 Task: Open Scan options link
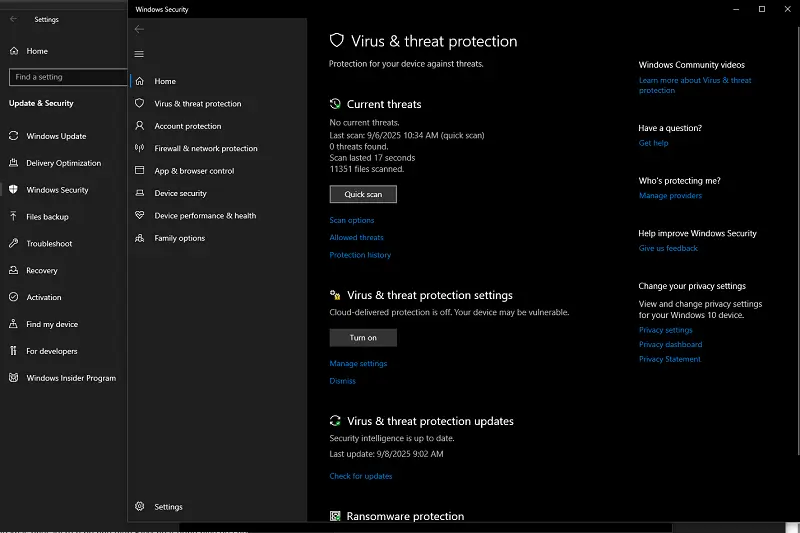[x=352, y=220]
